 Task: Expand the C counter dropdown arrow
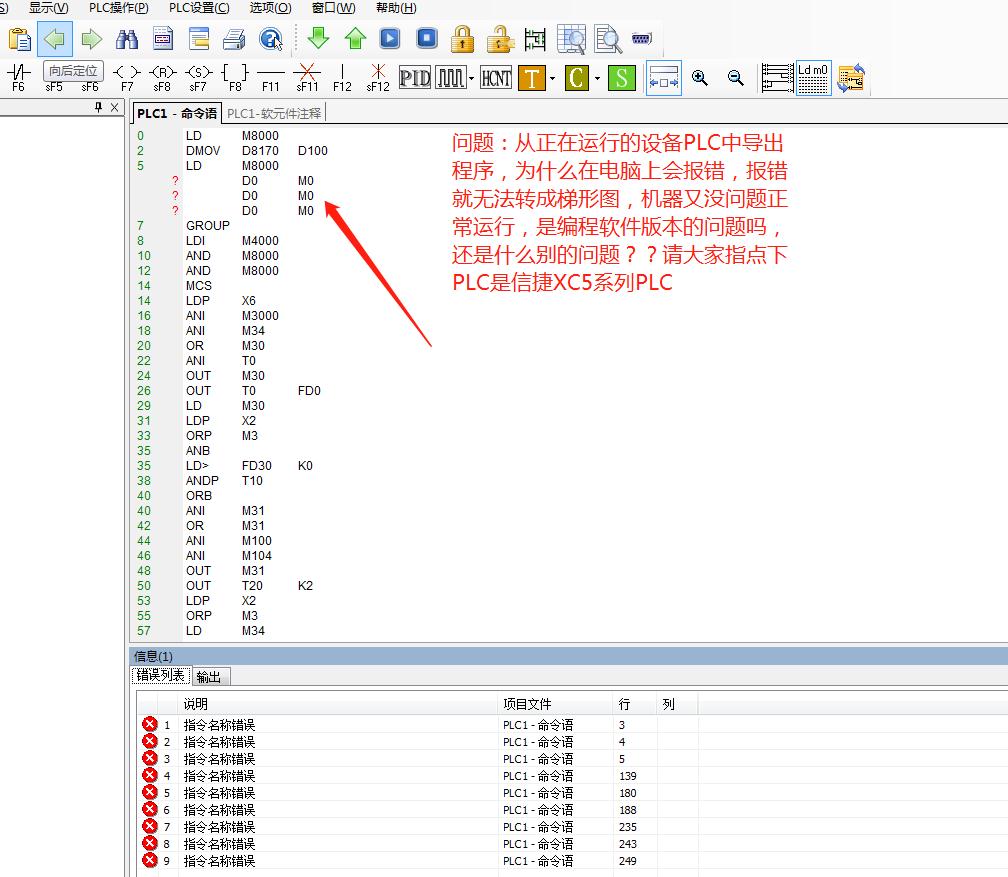coord(597,78)
